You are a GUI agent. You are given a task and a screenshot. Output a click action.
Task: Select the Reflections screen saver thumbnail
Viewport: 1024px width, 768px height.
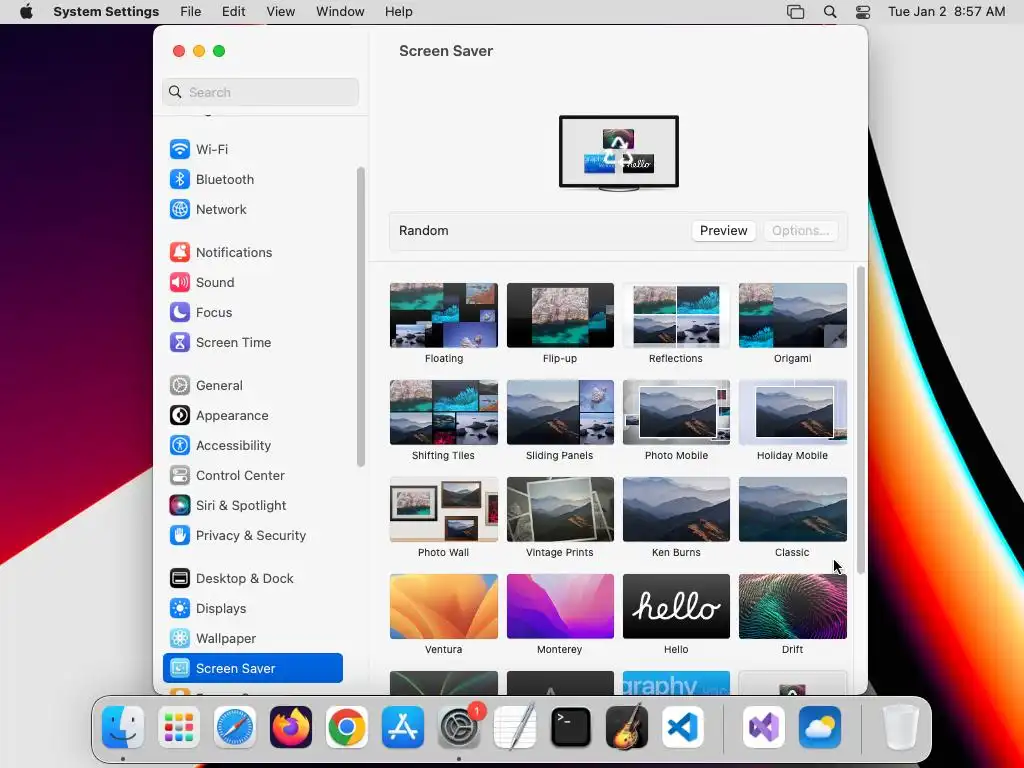(x=677, y=315)
